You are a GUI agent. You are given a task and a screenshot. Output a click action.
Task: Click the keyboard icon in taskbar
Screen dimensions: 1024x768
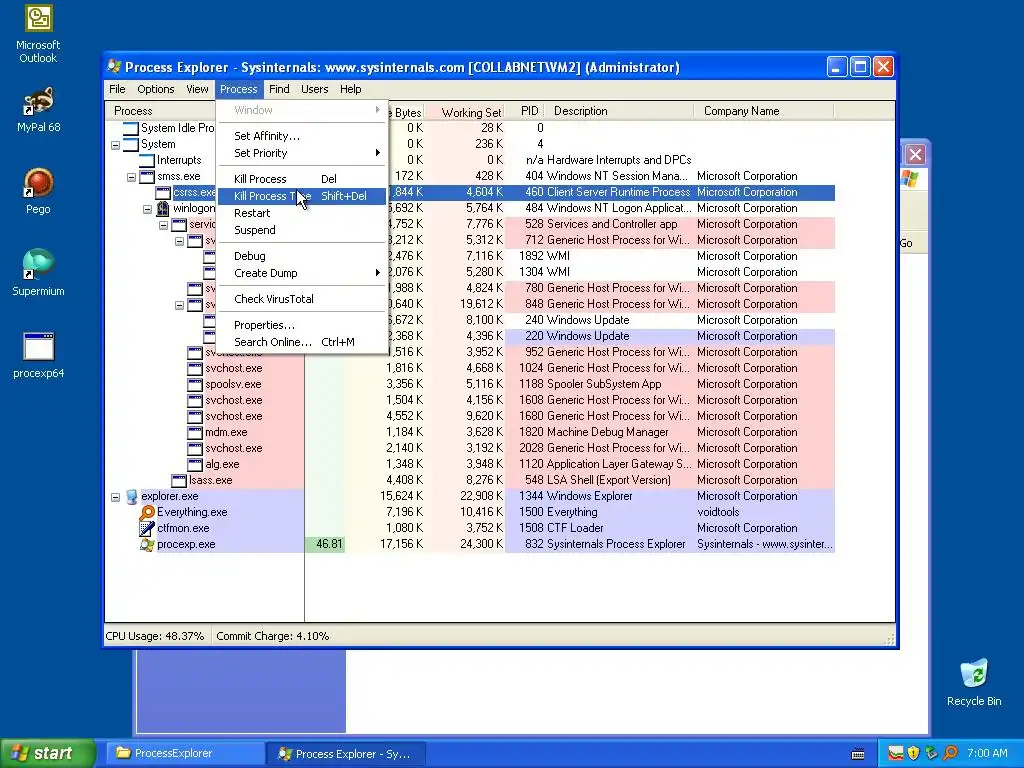tap(858, 754)
